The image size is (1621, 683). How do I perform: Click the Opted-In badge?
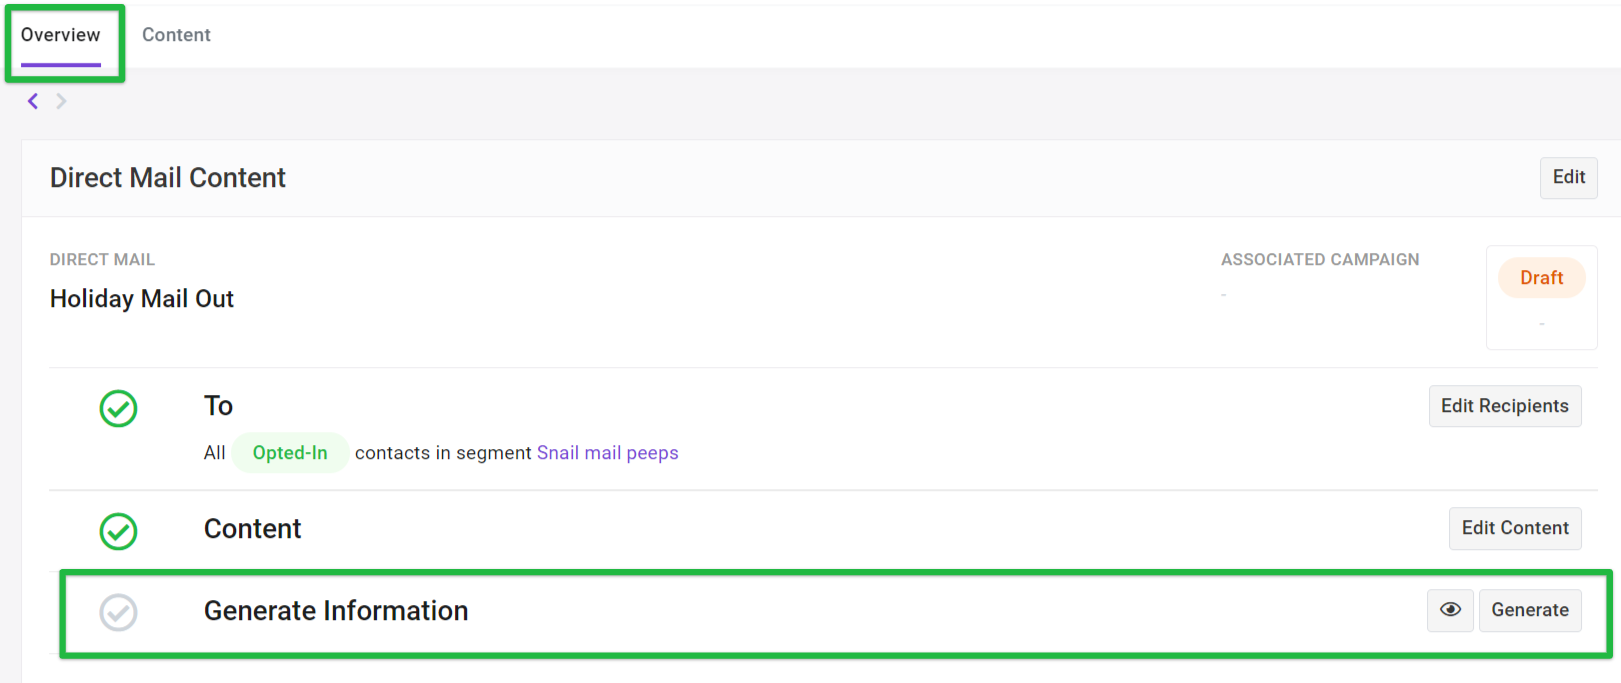click(290, 453)
